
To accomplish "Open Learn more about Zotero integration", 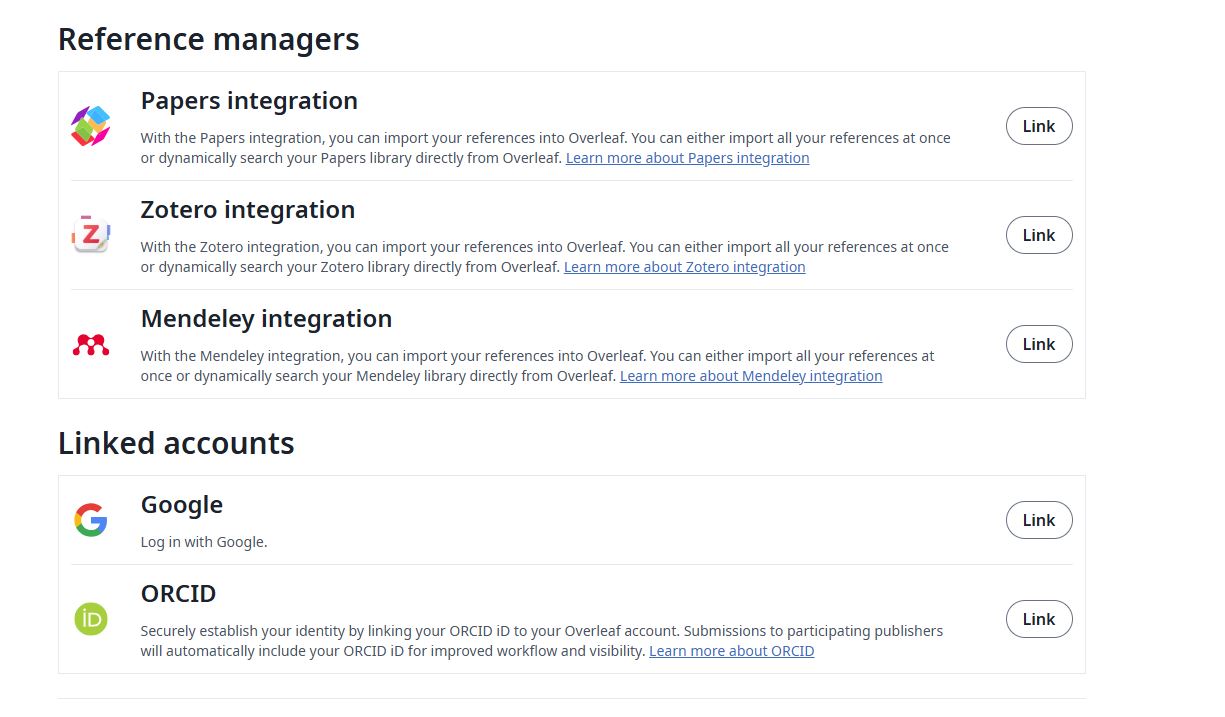I will [684, 267].
